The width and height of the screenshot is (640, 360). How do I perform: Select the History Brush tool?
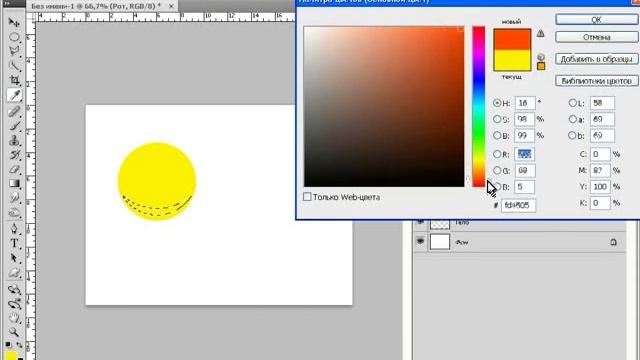[14, 155]
